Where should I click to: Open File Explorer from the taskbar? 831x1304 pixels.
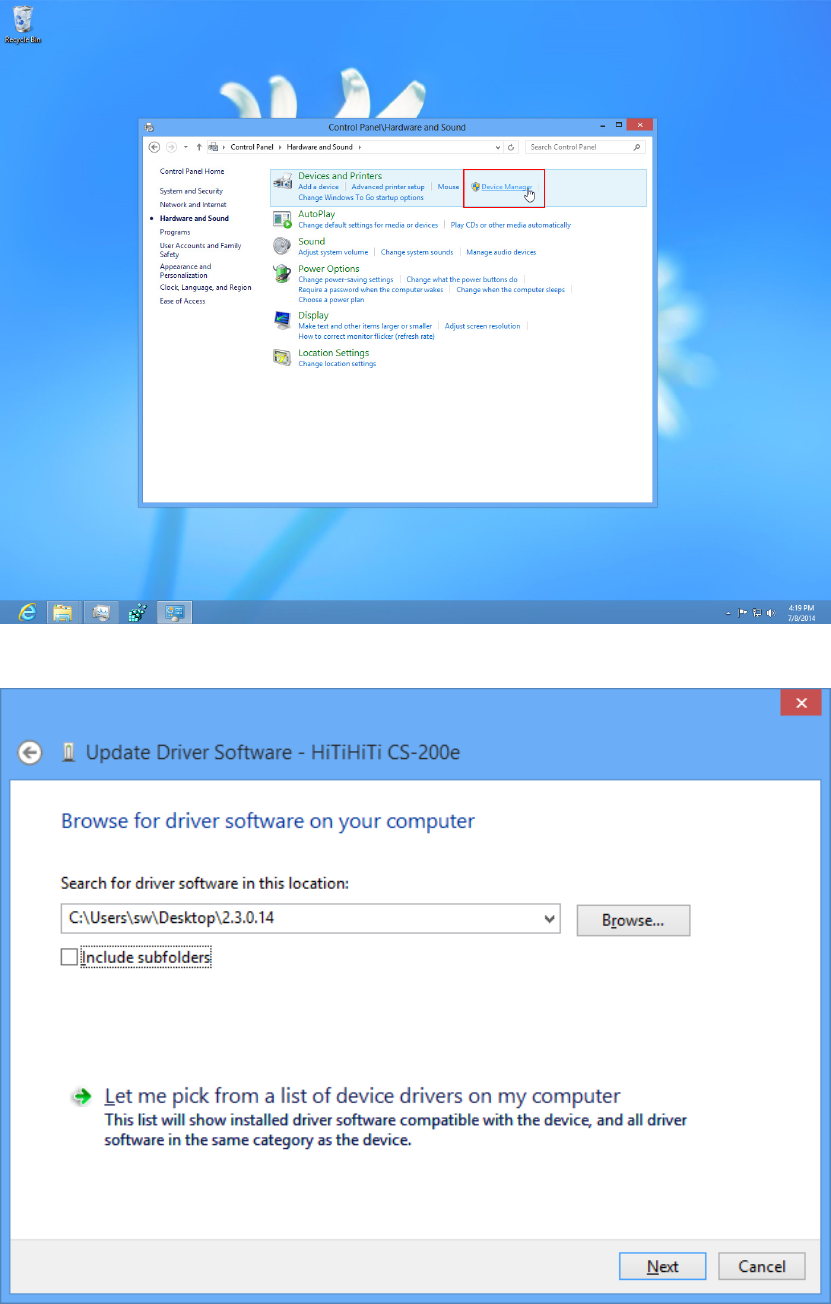(x=63, y=613)
